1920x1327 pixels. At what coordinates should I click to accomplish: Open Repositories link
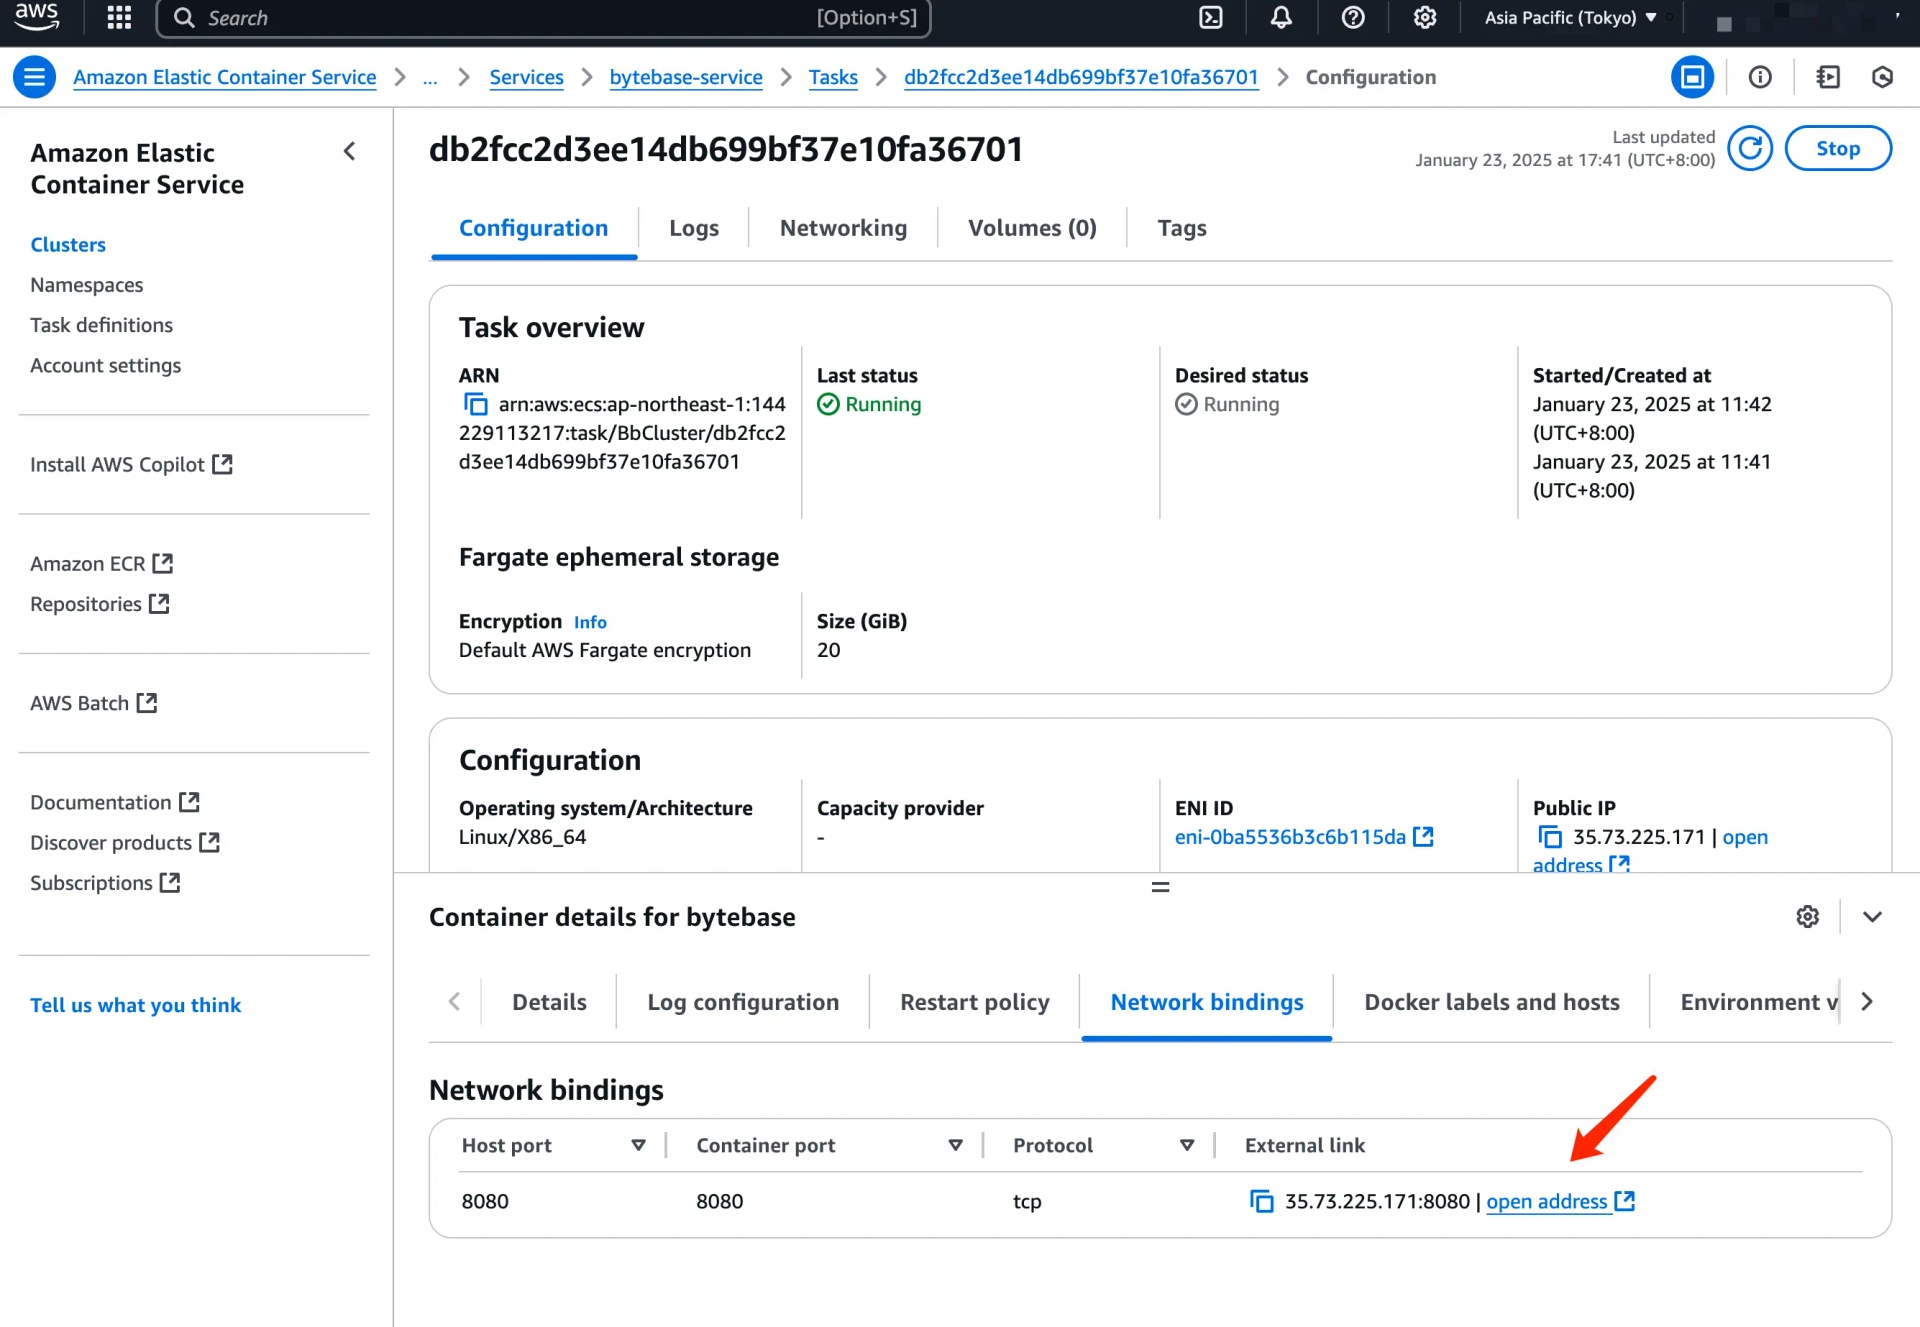pos(99,604)
